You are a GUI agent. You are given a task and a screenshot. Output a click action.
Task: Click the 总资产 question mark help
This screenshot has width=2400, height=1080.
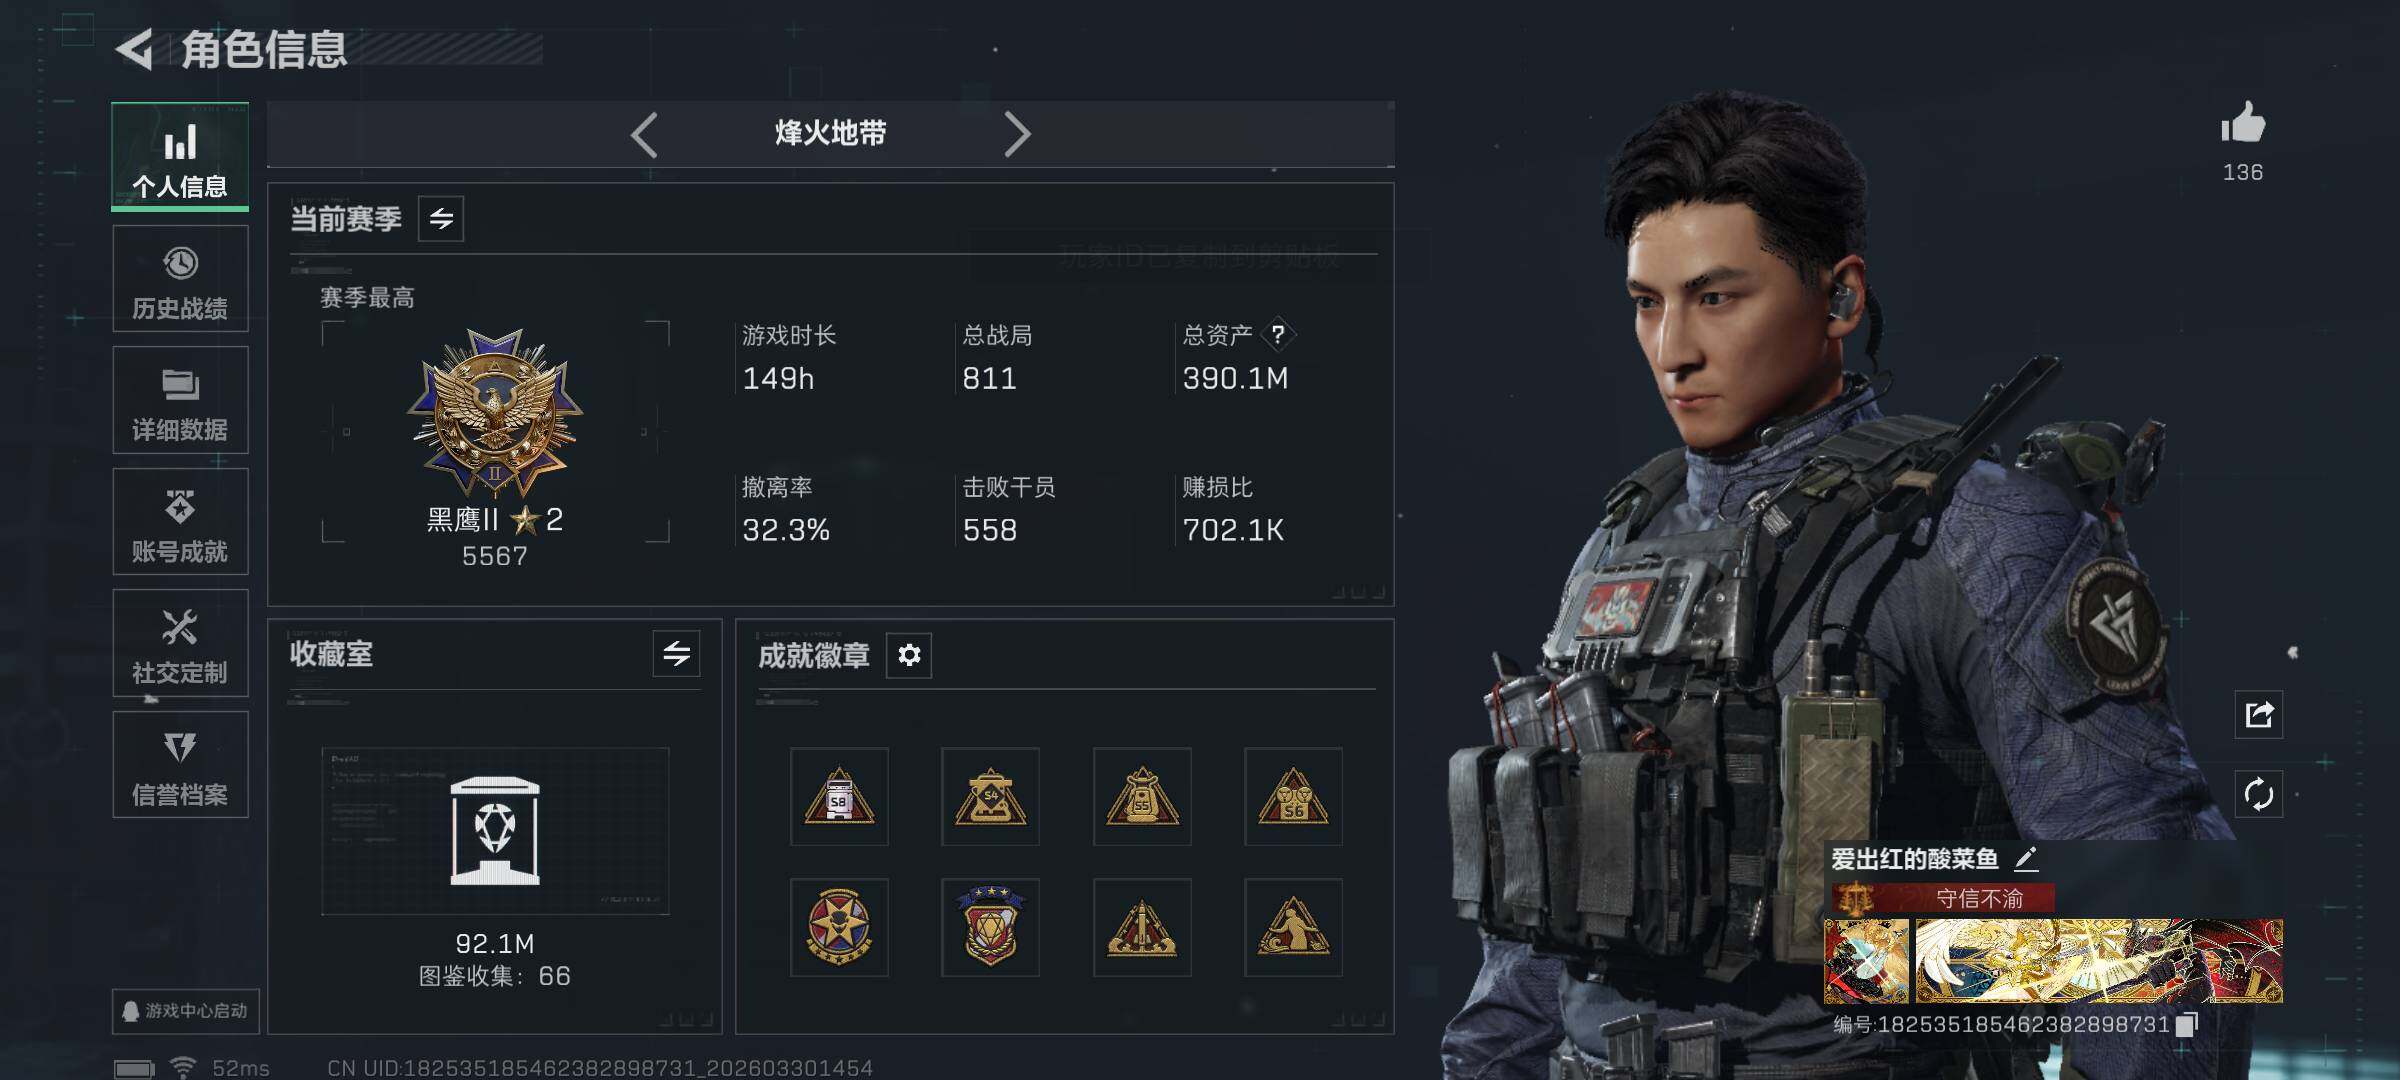point(1278,334)
